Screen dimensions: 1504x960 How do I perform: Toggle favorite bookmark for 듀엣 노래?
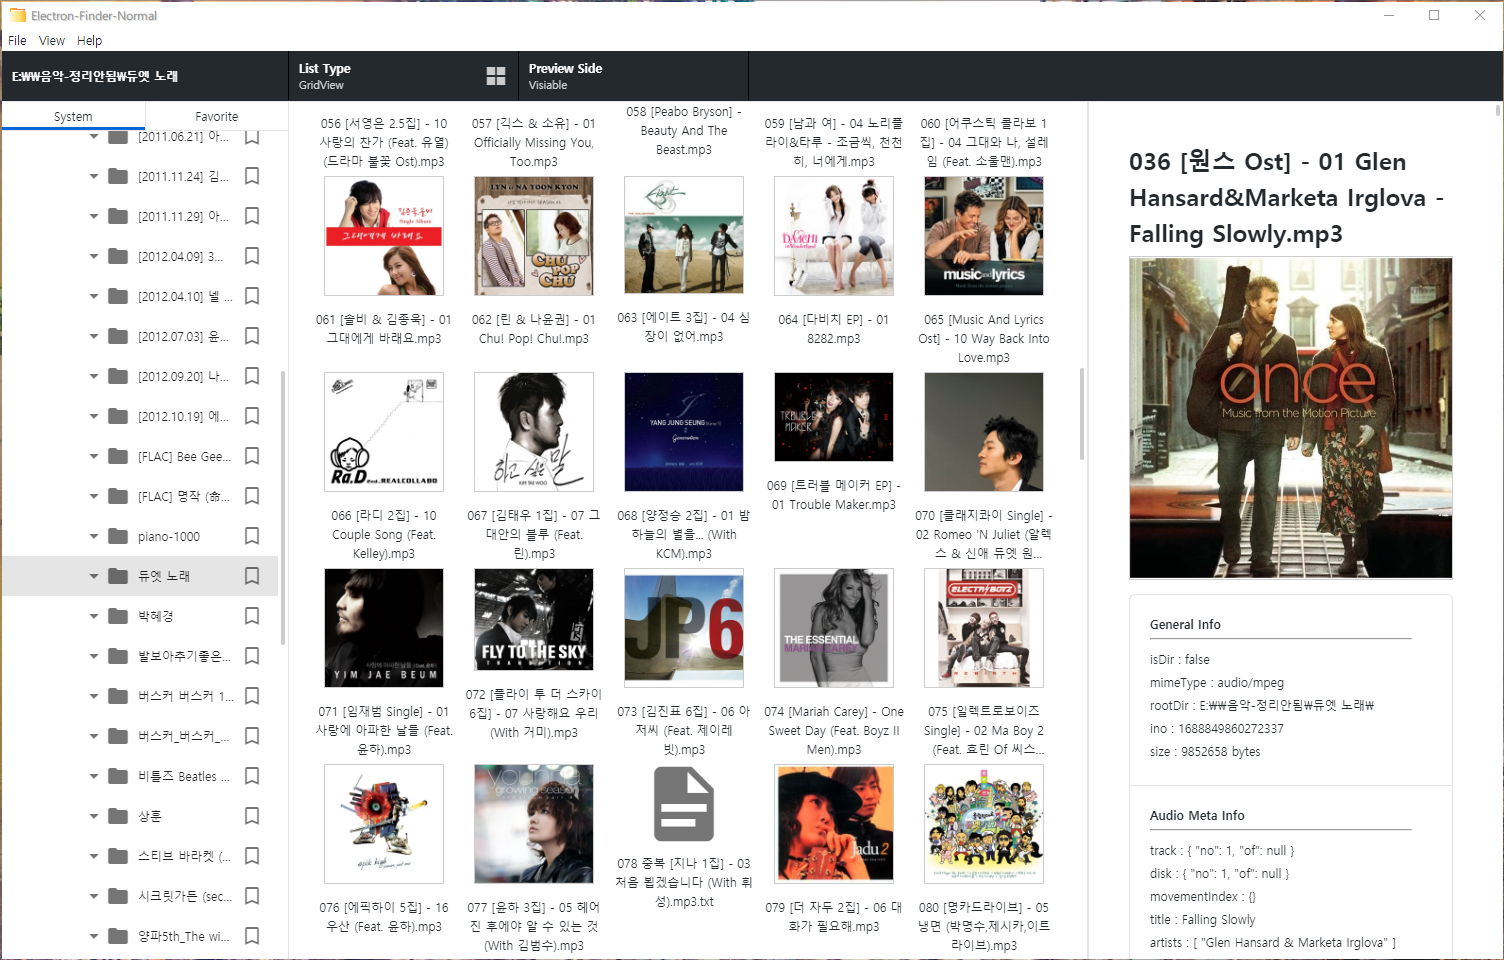click(252, 576)
